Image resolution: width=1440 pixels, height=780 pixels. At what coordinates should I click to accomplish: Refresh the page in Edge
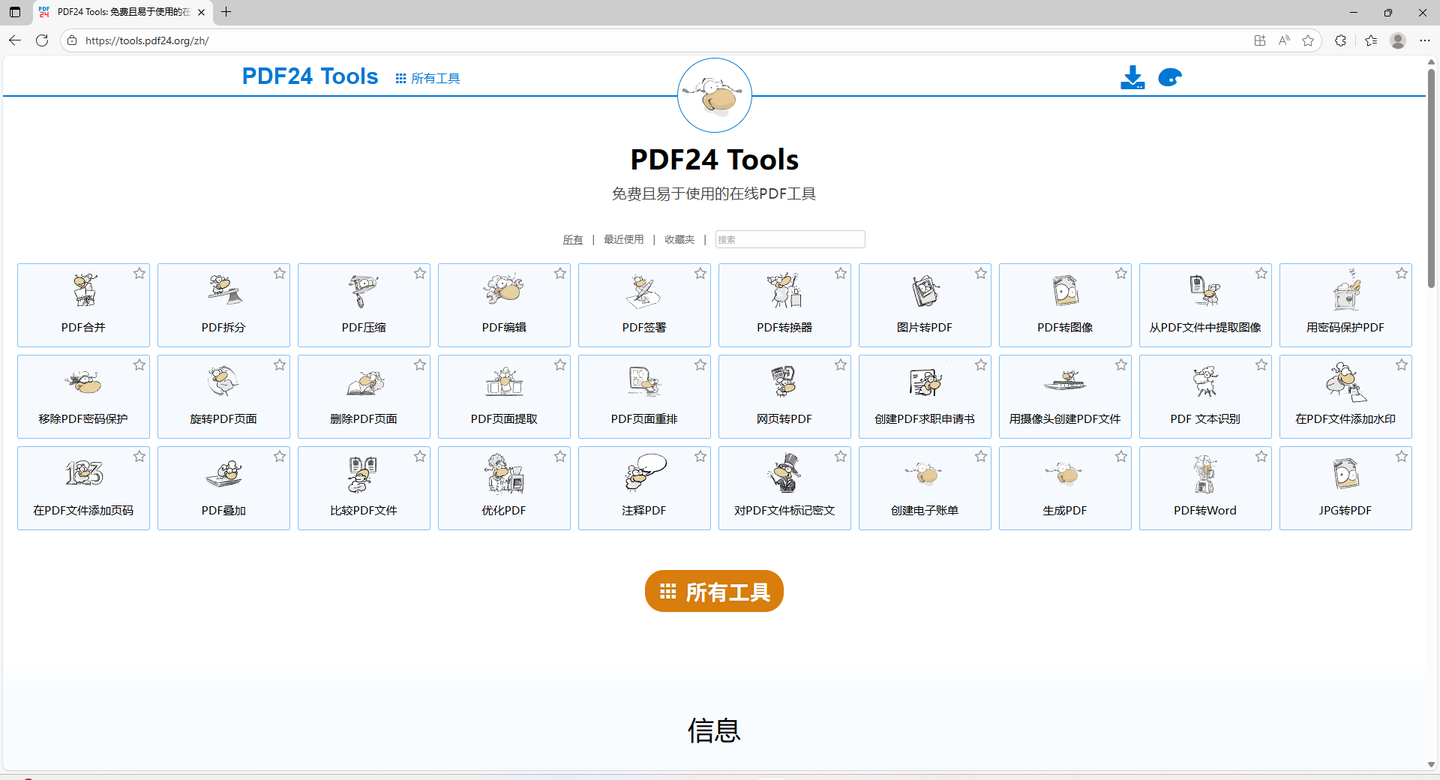[x=42, y=41]
